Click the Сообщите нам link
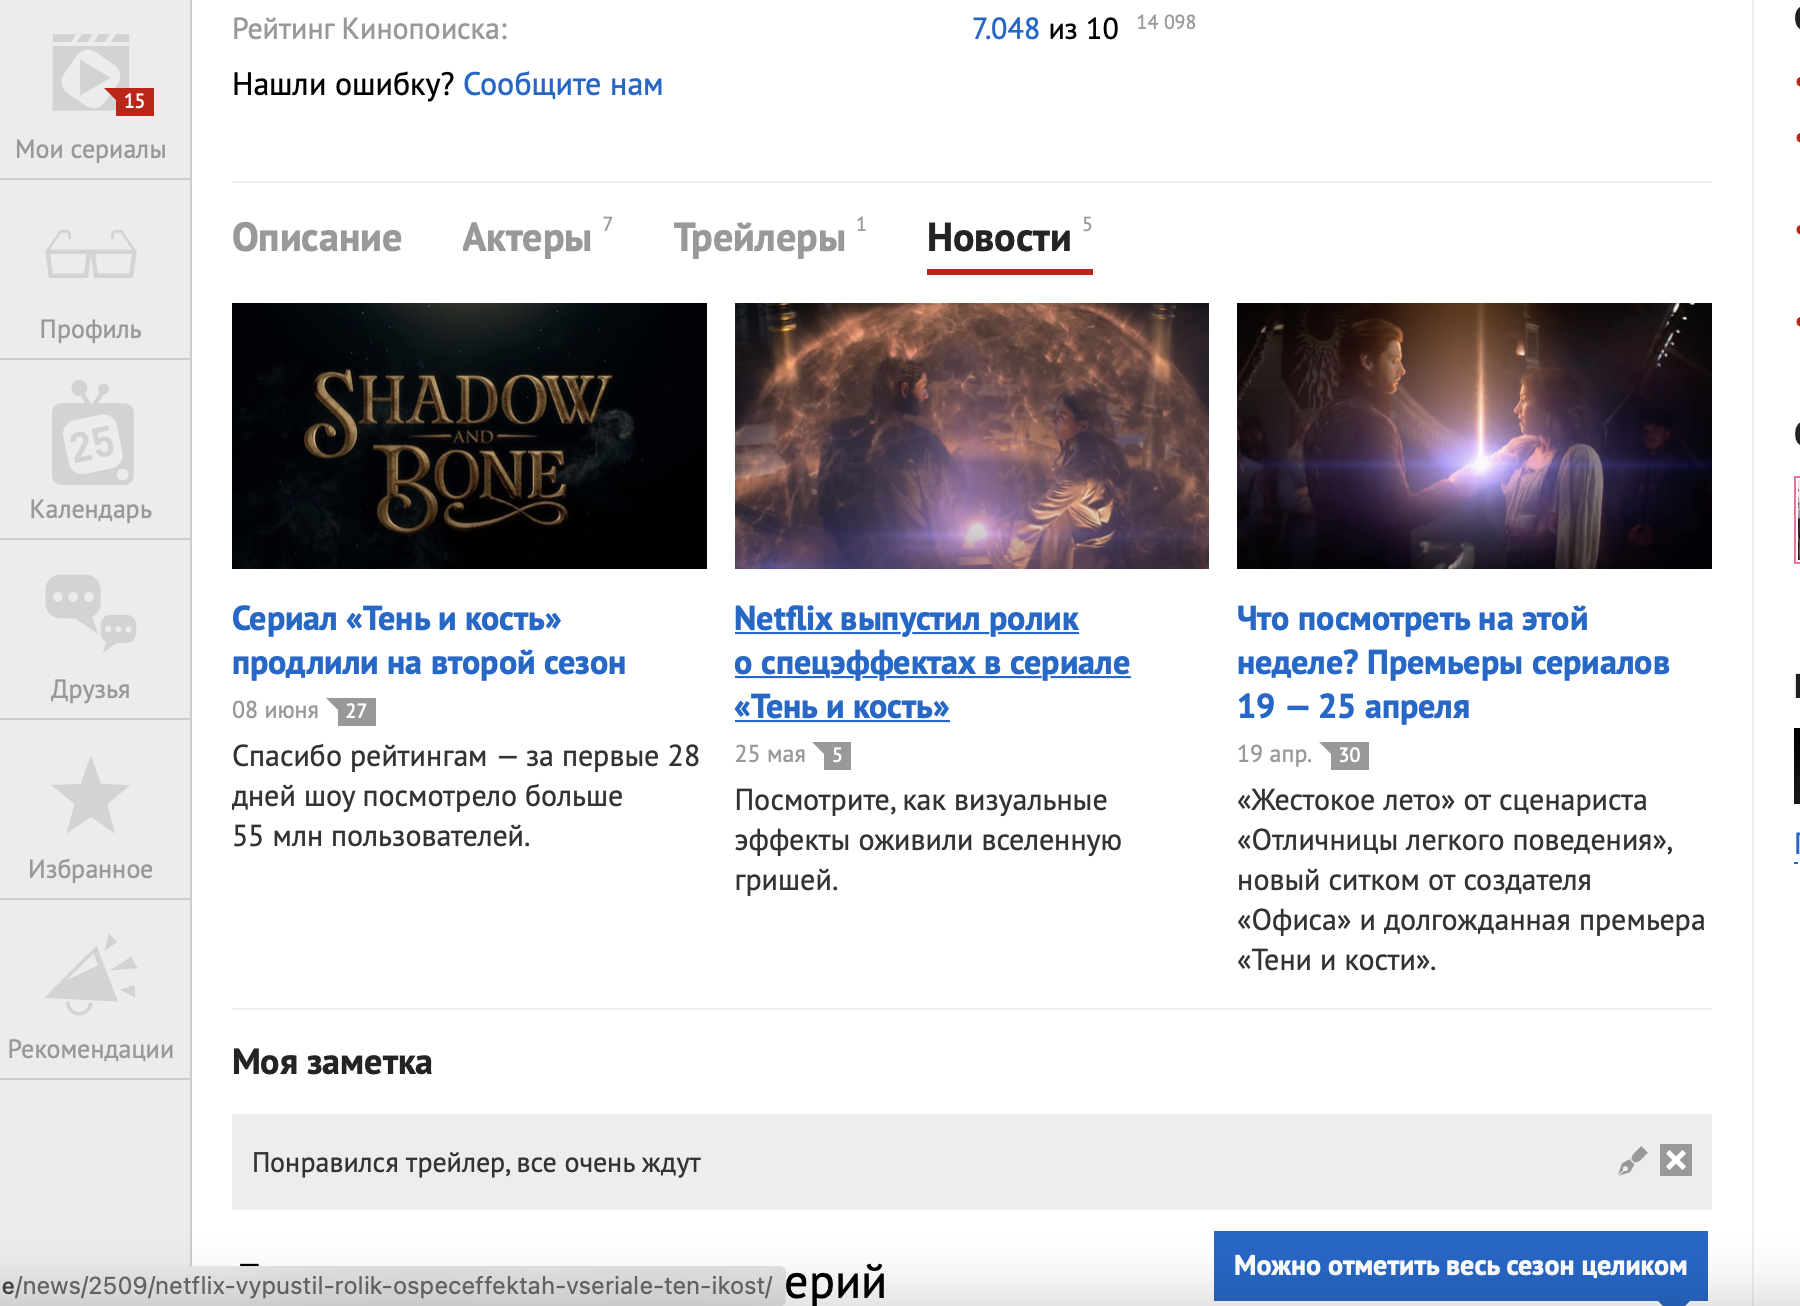This screenshot has width=1800, height=1306. (x=563, y=85)
